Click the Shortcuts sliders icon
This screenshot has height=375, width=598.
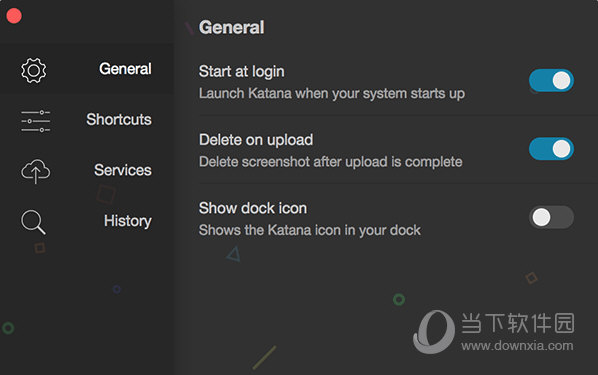[35, 121]
